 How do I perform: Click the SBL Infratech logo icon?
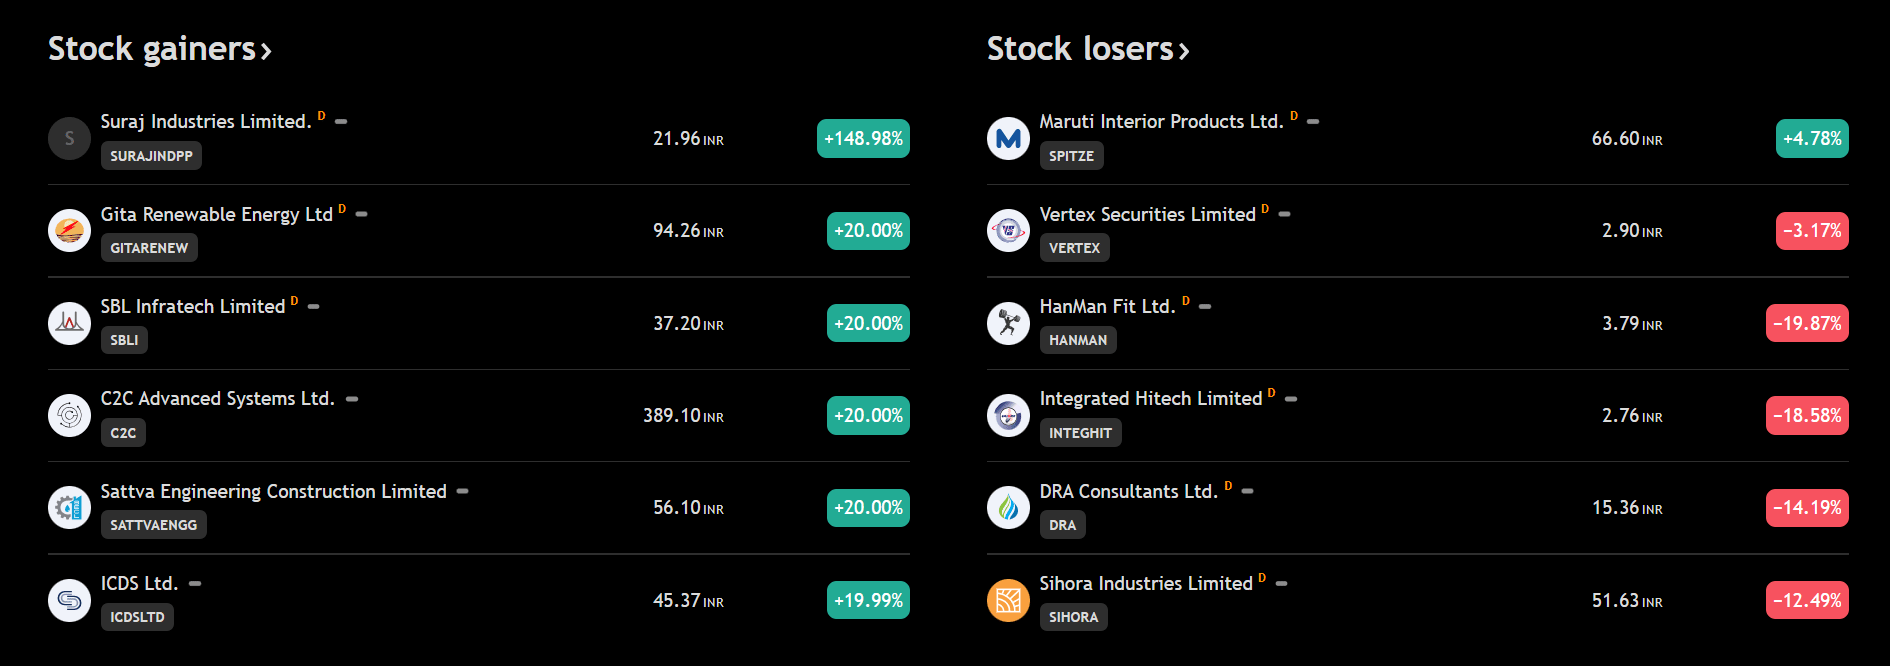(x=69, y=323)
